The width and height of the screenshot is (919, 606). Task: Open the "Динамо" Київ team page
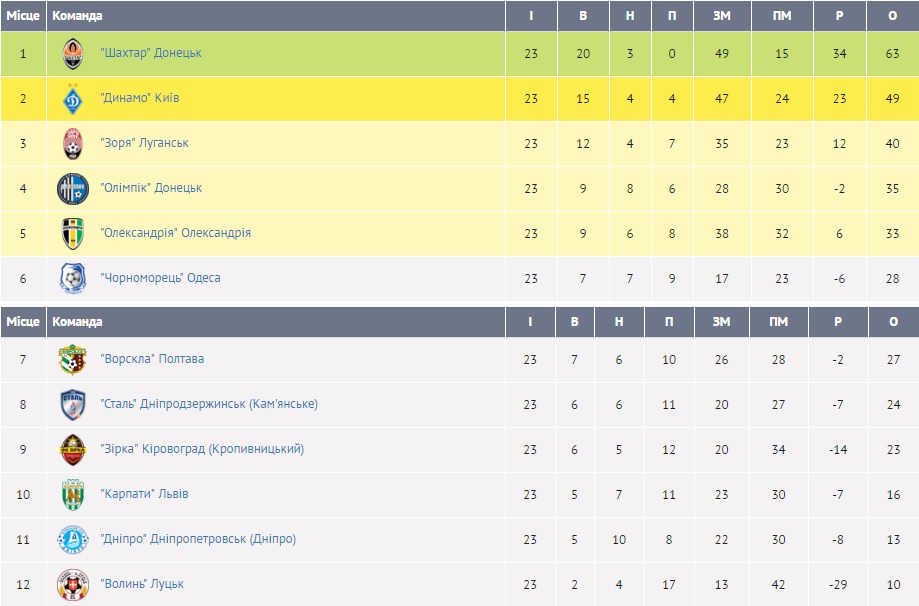[x=140, y=98]
